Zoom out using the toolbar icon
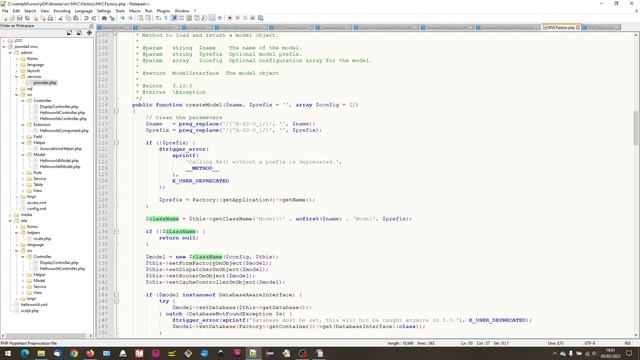The image size is (640, 360). tap(130, 18)
